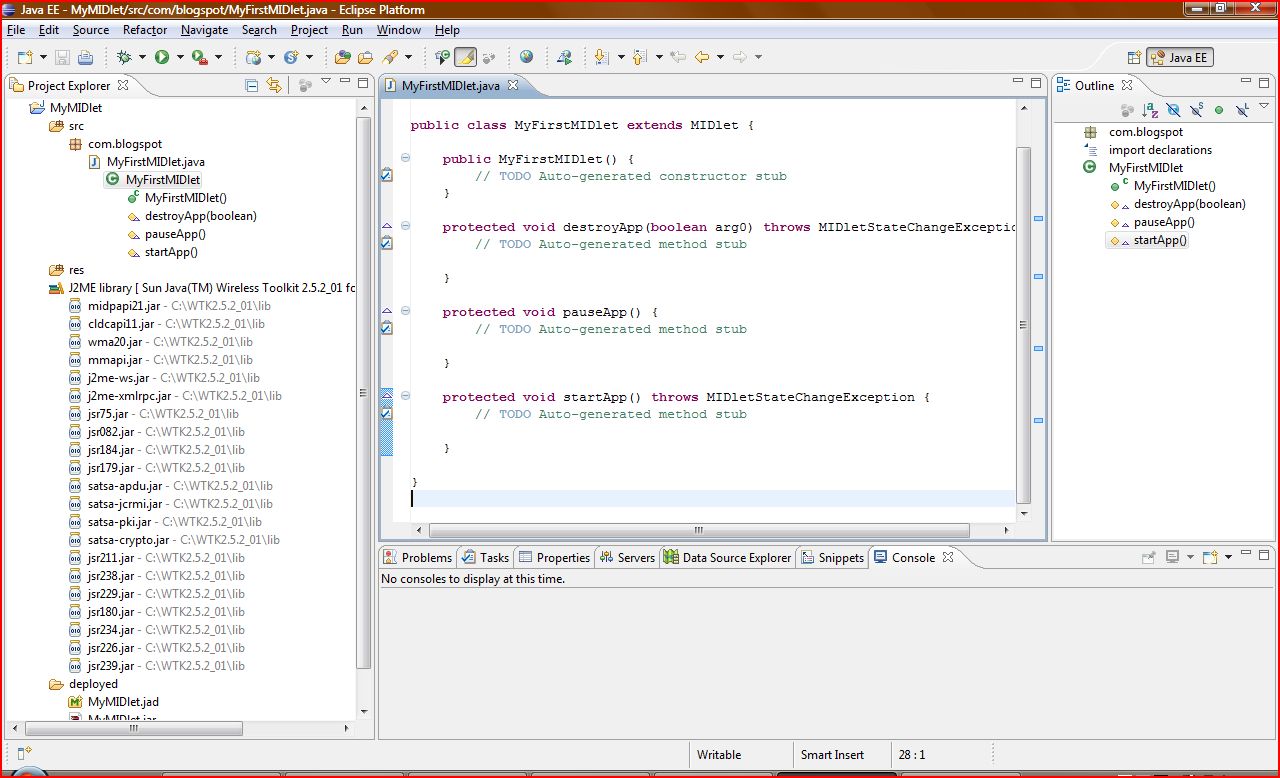Image resolution: width=1280 pixels, height=778 pixels.
Task: Open the Debug tool in the toolbar
Action: click(x=125, y=57)
